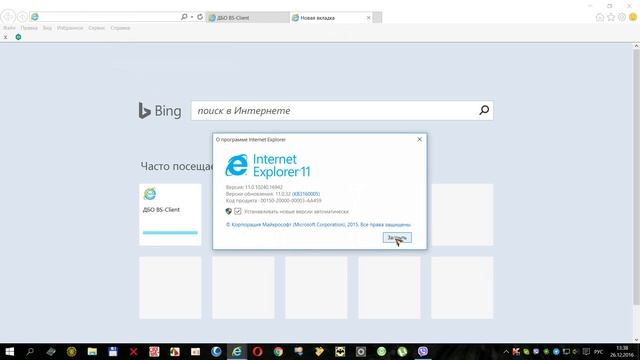Image resolution: width=640 pixels, height=360 pixels.
Task: Open the KB update link in About dialog
Action: (306, 194)
